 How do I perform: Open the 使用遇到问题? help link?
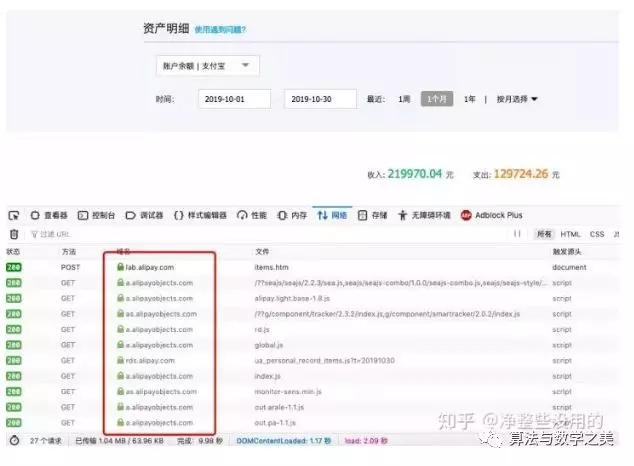point(220,30)
